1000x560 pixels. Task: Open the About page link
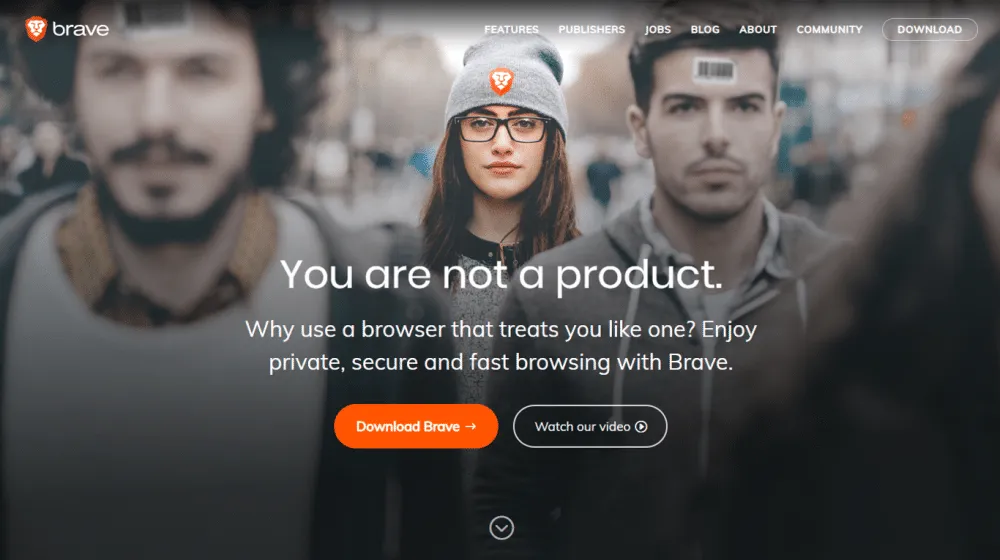(x=758, y=29)
